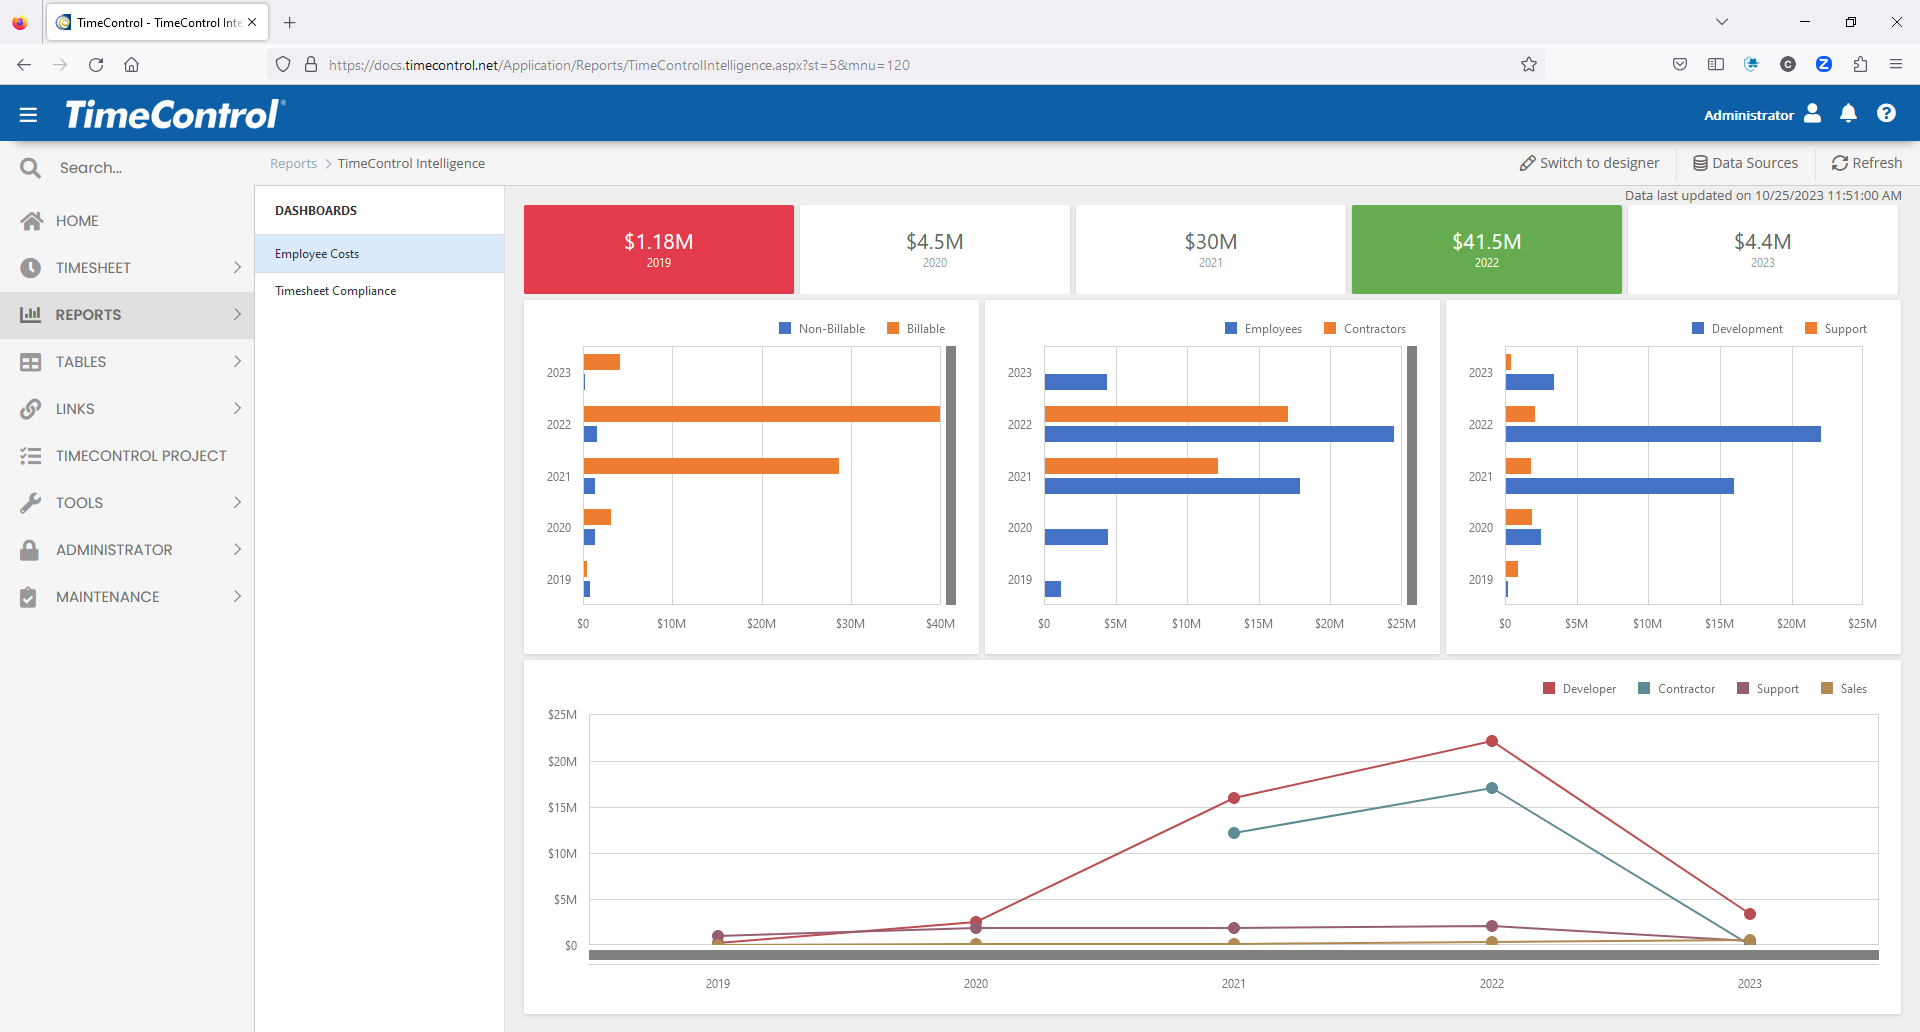Click the Tools wrench icon in sidebar

pos(31,503)
